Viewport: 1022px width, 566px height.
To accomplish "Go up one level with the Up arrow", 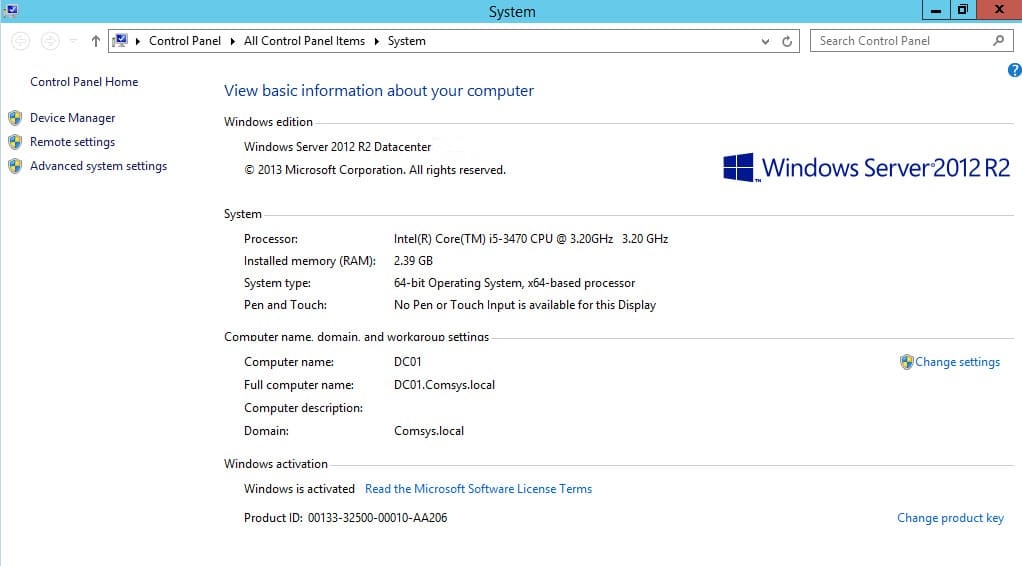I will click(96, 41).
